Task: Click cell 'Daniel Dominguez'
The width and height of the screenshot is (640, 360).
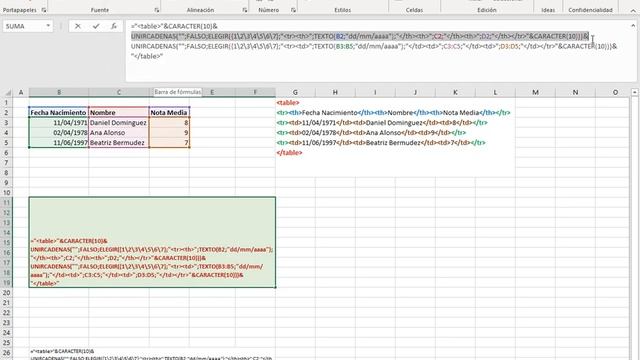Action: click(119, 122)
